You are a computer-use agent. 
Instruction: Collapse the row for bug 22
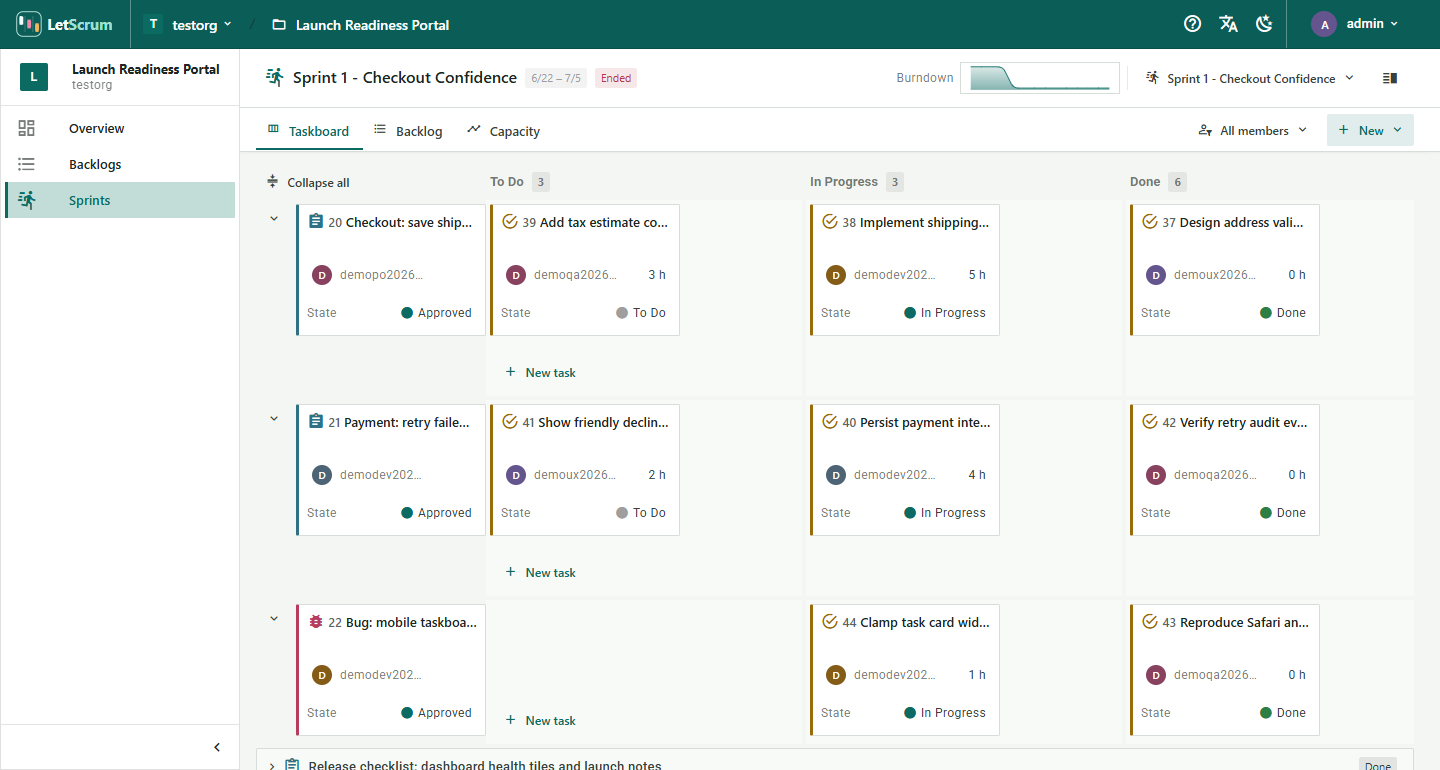(274, 618)
